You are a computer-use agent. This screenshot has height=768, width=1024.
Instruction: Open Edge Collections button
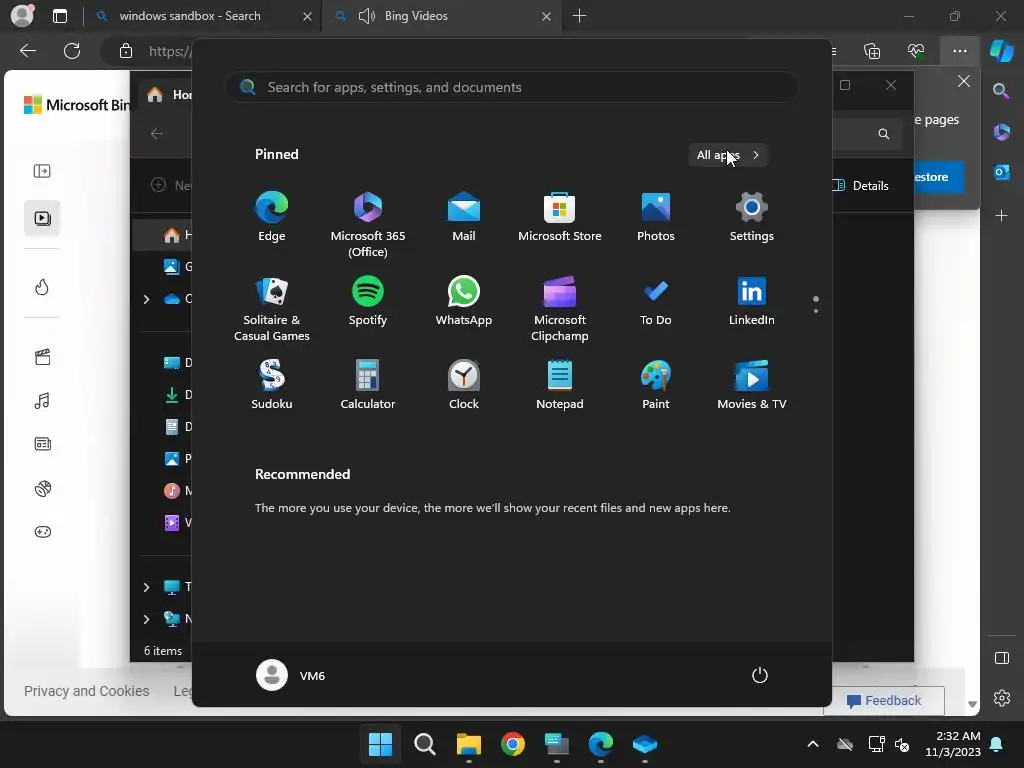872,51
